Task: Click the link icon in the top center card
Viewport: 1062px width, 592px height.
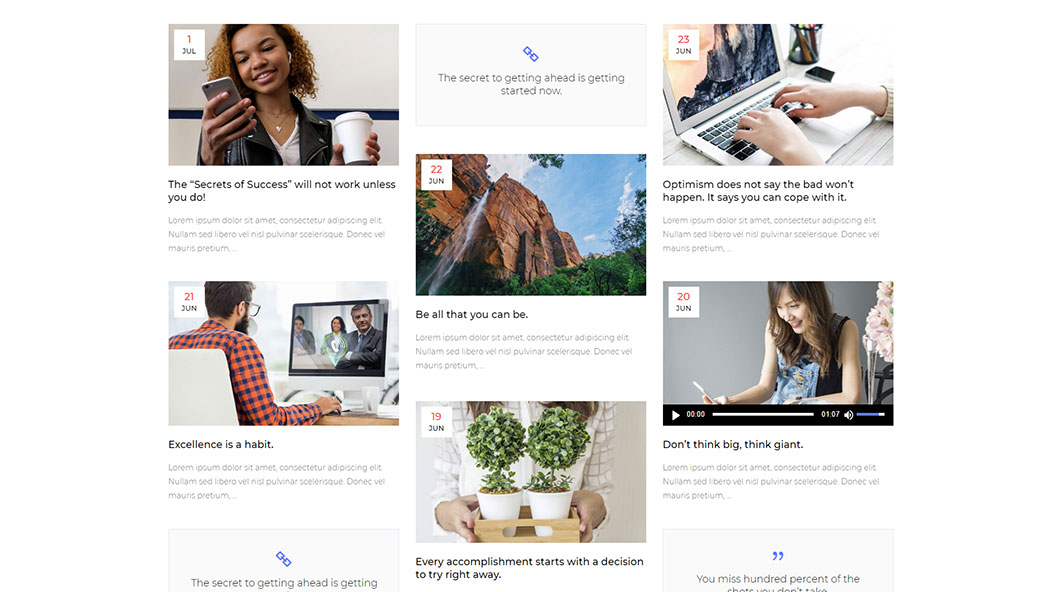Action: coord(531,54)
